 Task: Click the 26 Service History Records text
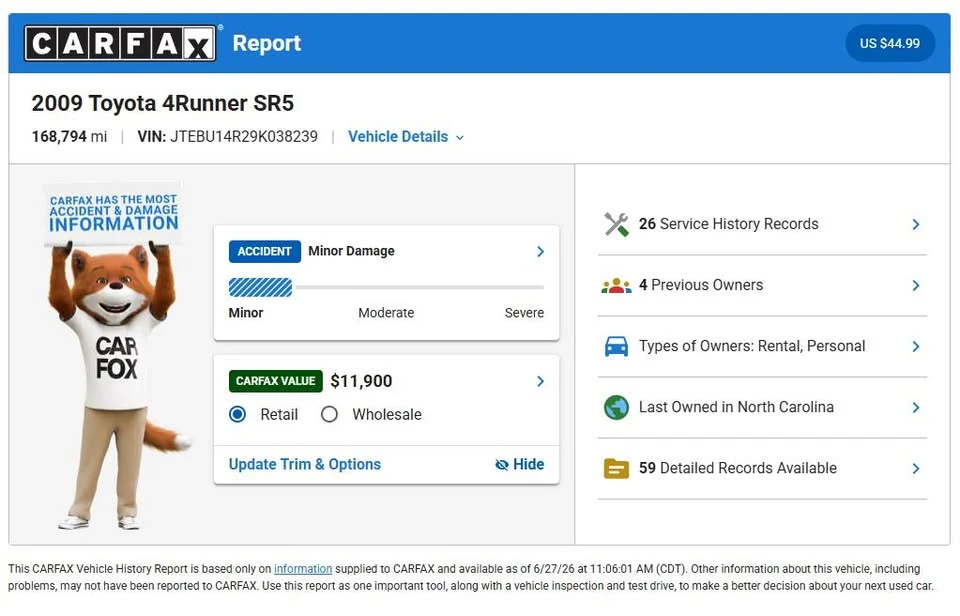pyautogui.click(x=729, y=224)
